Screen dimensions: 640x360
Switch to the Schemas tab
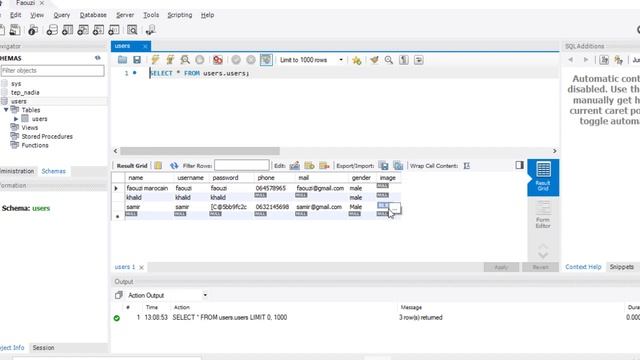tap(53, 171)
